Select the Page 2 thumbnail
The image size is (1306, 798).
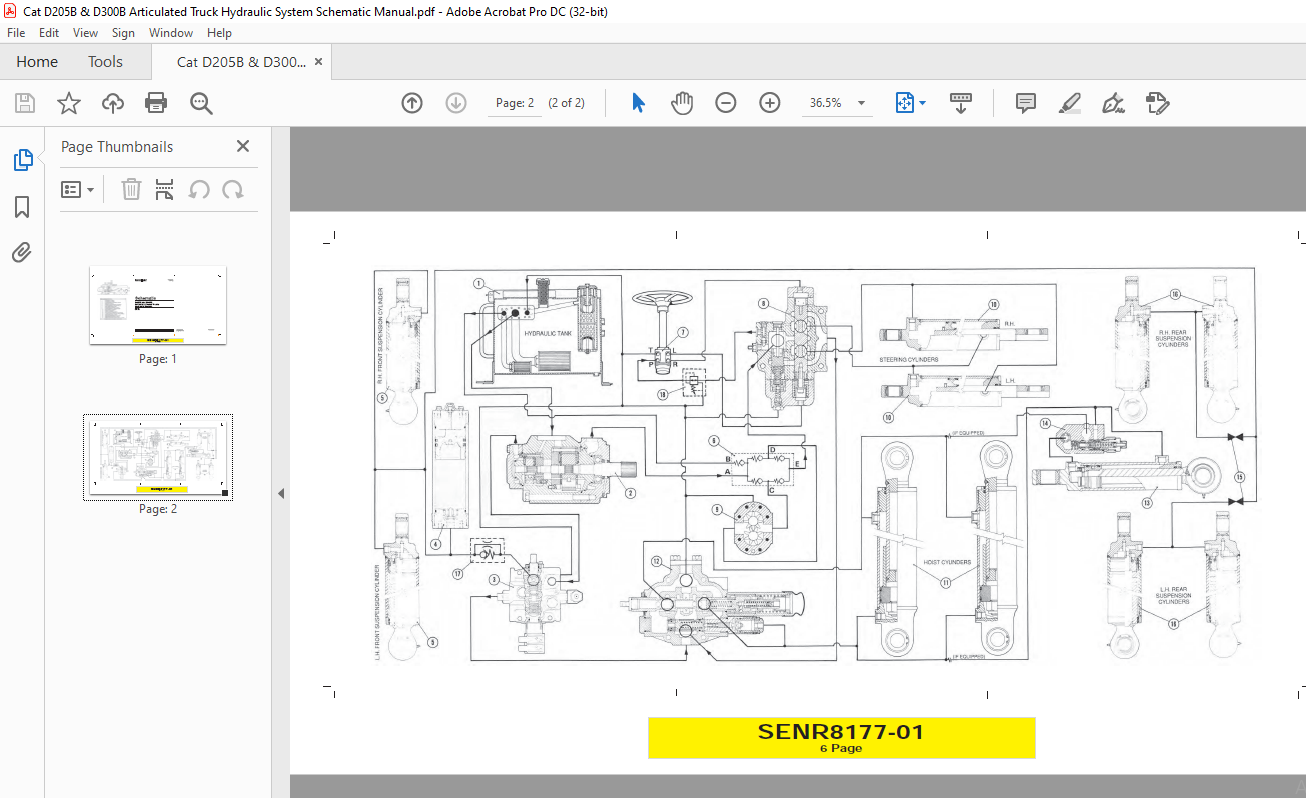(x=158, y=456)
